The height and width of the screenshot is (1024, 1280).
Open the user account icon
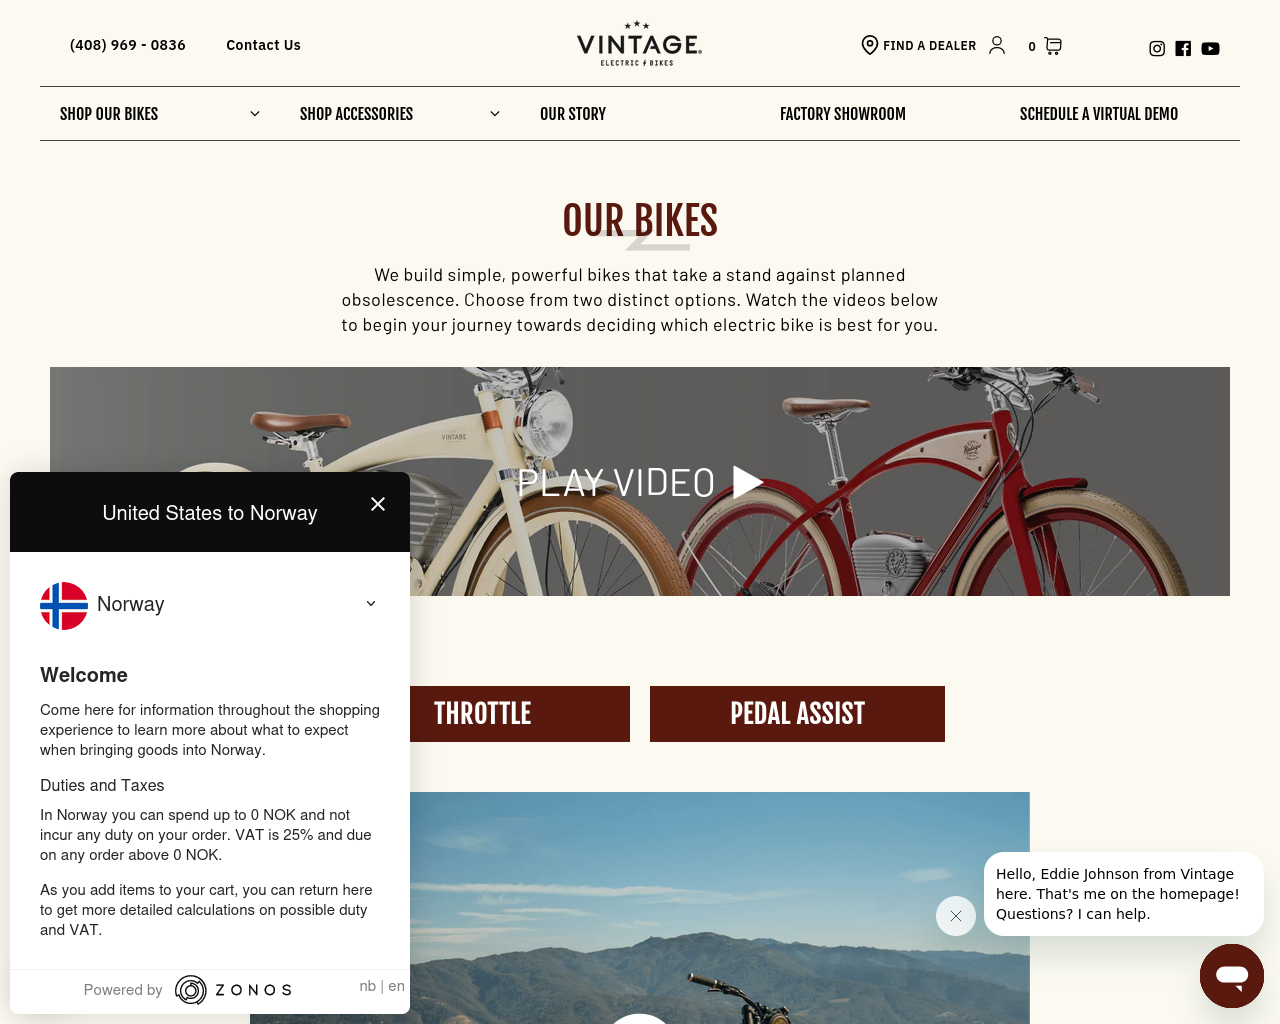coord(997,45)
